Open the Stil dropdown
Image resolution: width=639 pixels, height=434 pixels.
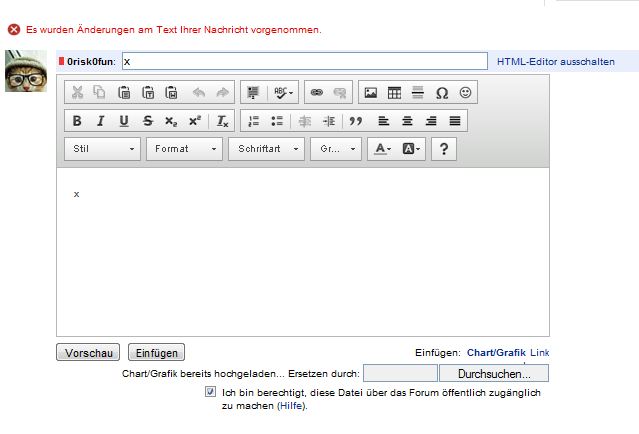tap(102, 149)
